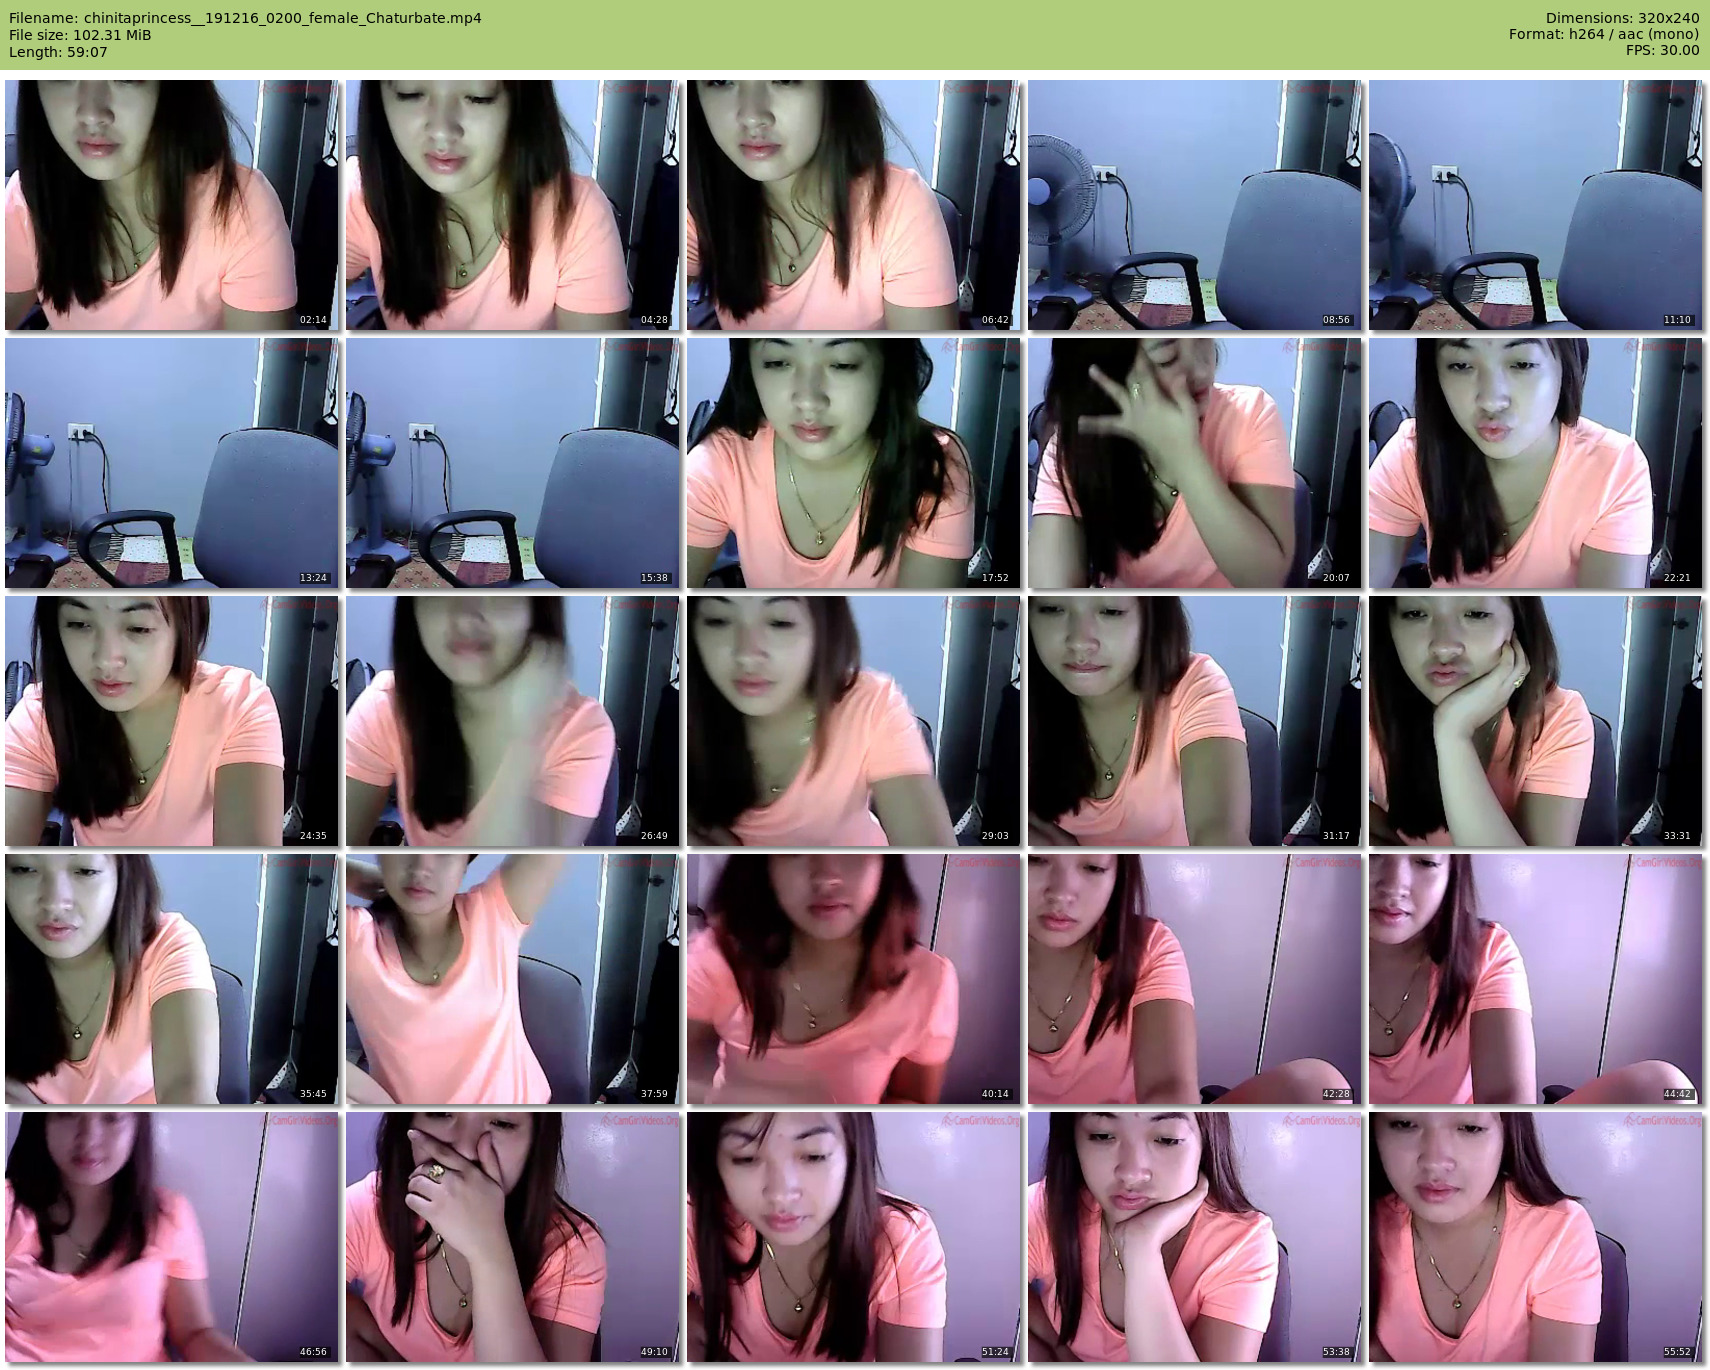Screen dimensions: 1710x1370
Task: Select the empty chair thumbnail at 08:56
Action: pyautogui.click(x=1194, y=205)
